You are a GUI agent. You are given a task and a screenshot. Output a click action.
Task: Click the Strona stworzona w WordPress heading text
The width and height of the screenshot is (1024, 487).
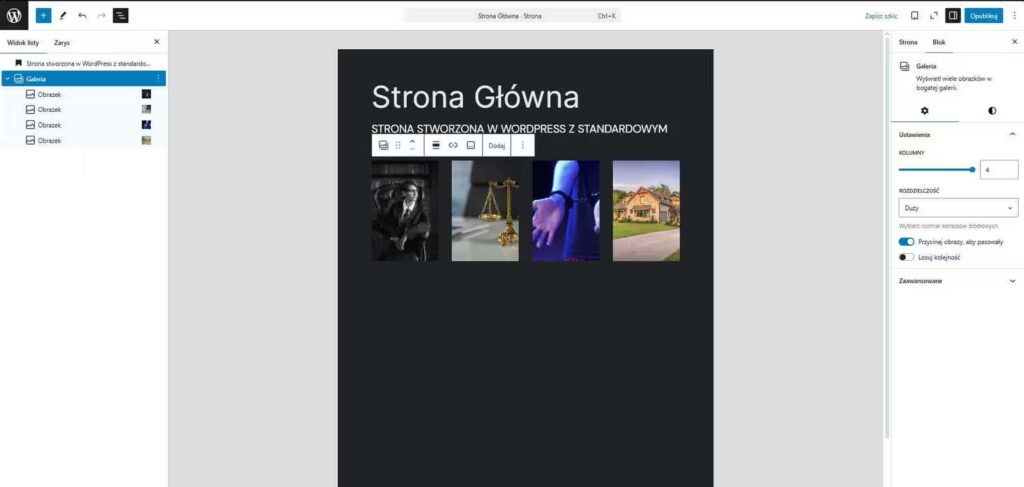click(x=519, y=129)
